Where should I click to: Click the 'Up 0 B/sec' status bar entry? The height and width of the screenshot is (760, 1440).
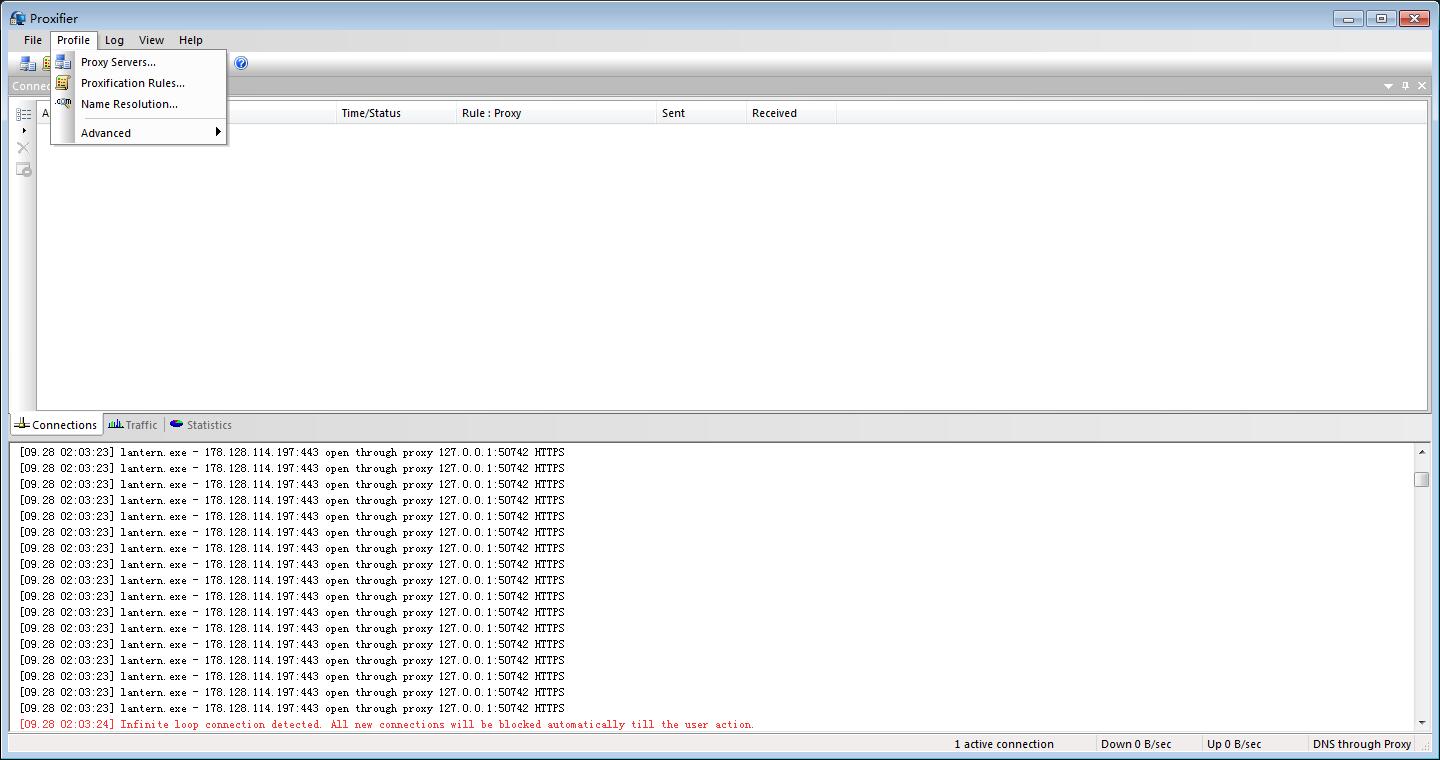click(1234, 744)
